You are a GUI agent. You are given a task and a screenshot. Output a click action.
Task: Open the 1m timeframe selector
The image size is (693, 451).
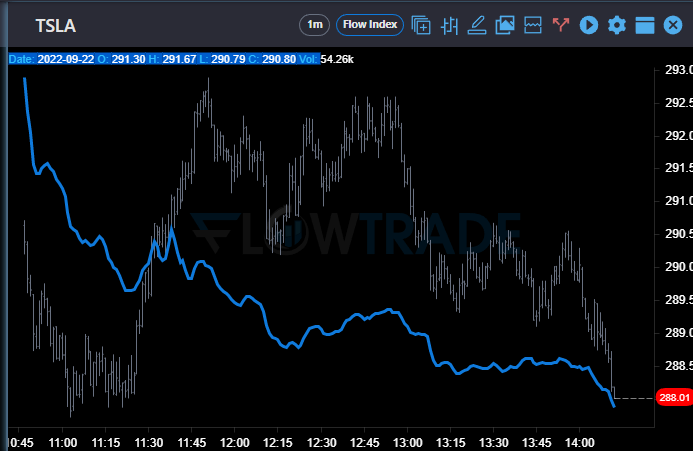coord(314,25)
